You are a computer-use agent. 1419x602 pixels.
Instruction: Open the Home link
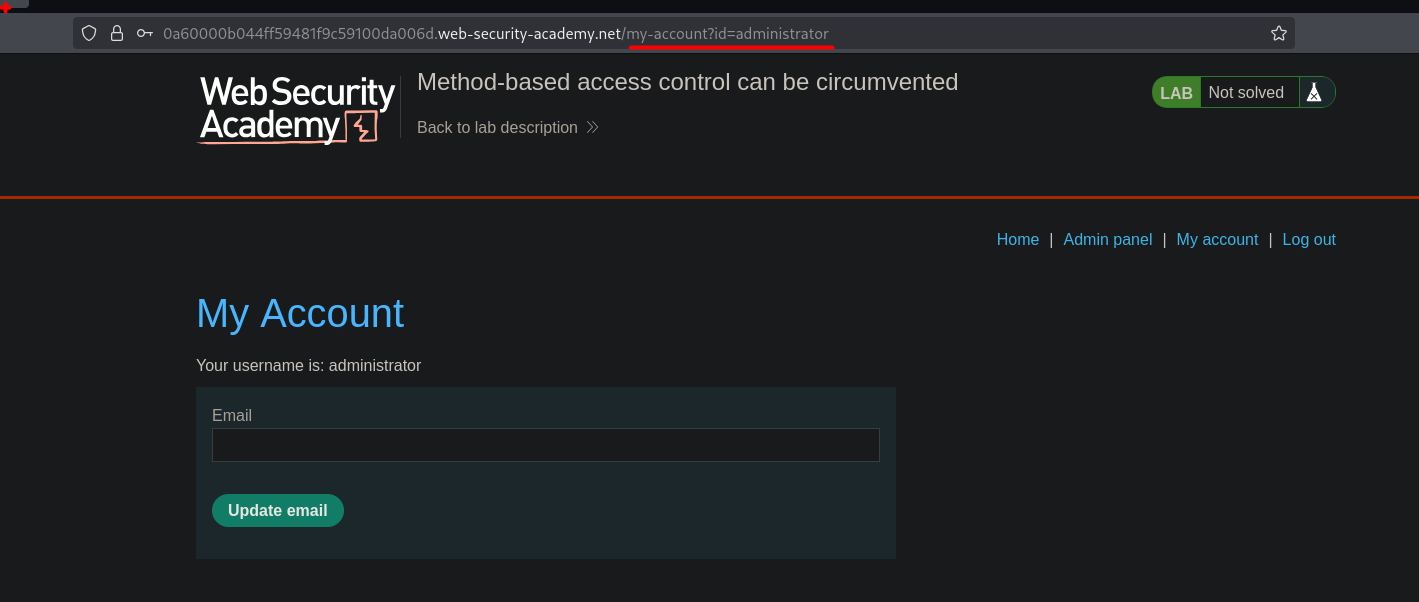pyautogui.click(x=1017, y=239)
